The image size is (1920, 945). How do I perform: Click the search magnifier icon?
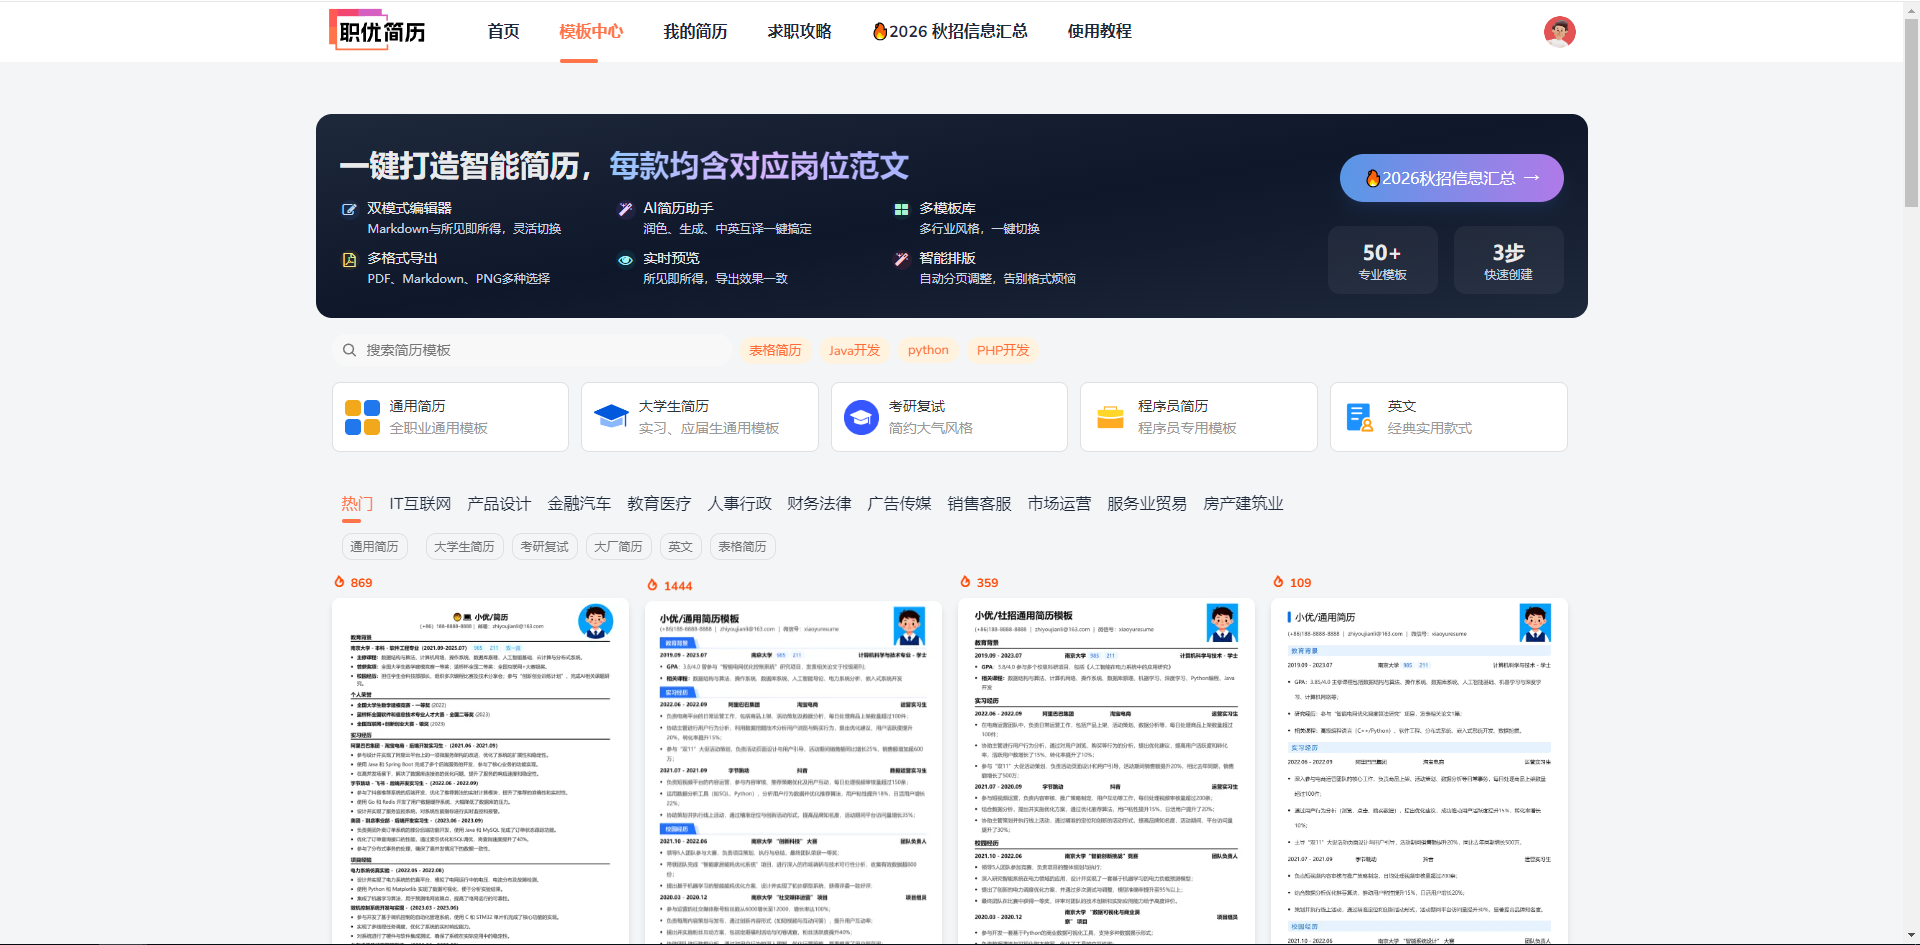click(349, 350)
